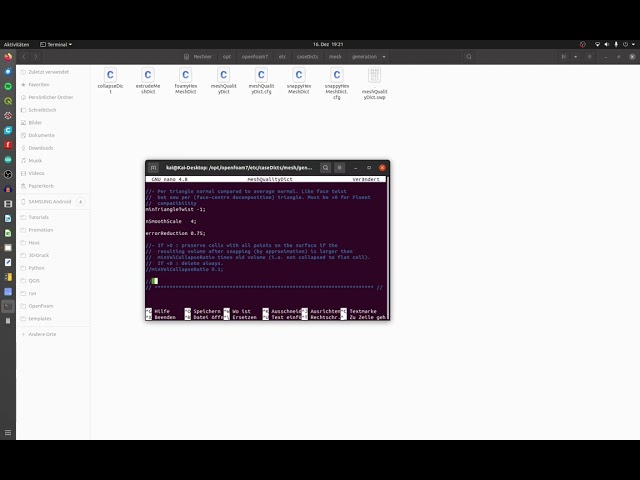Open Thunderbird in the dock
The image size is (640, 480).
pos(8,71)
